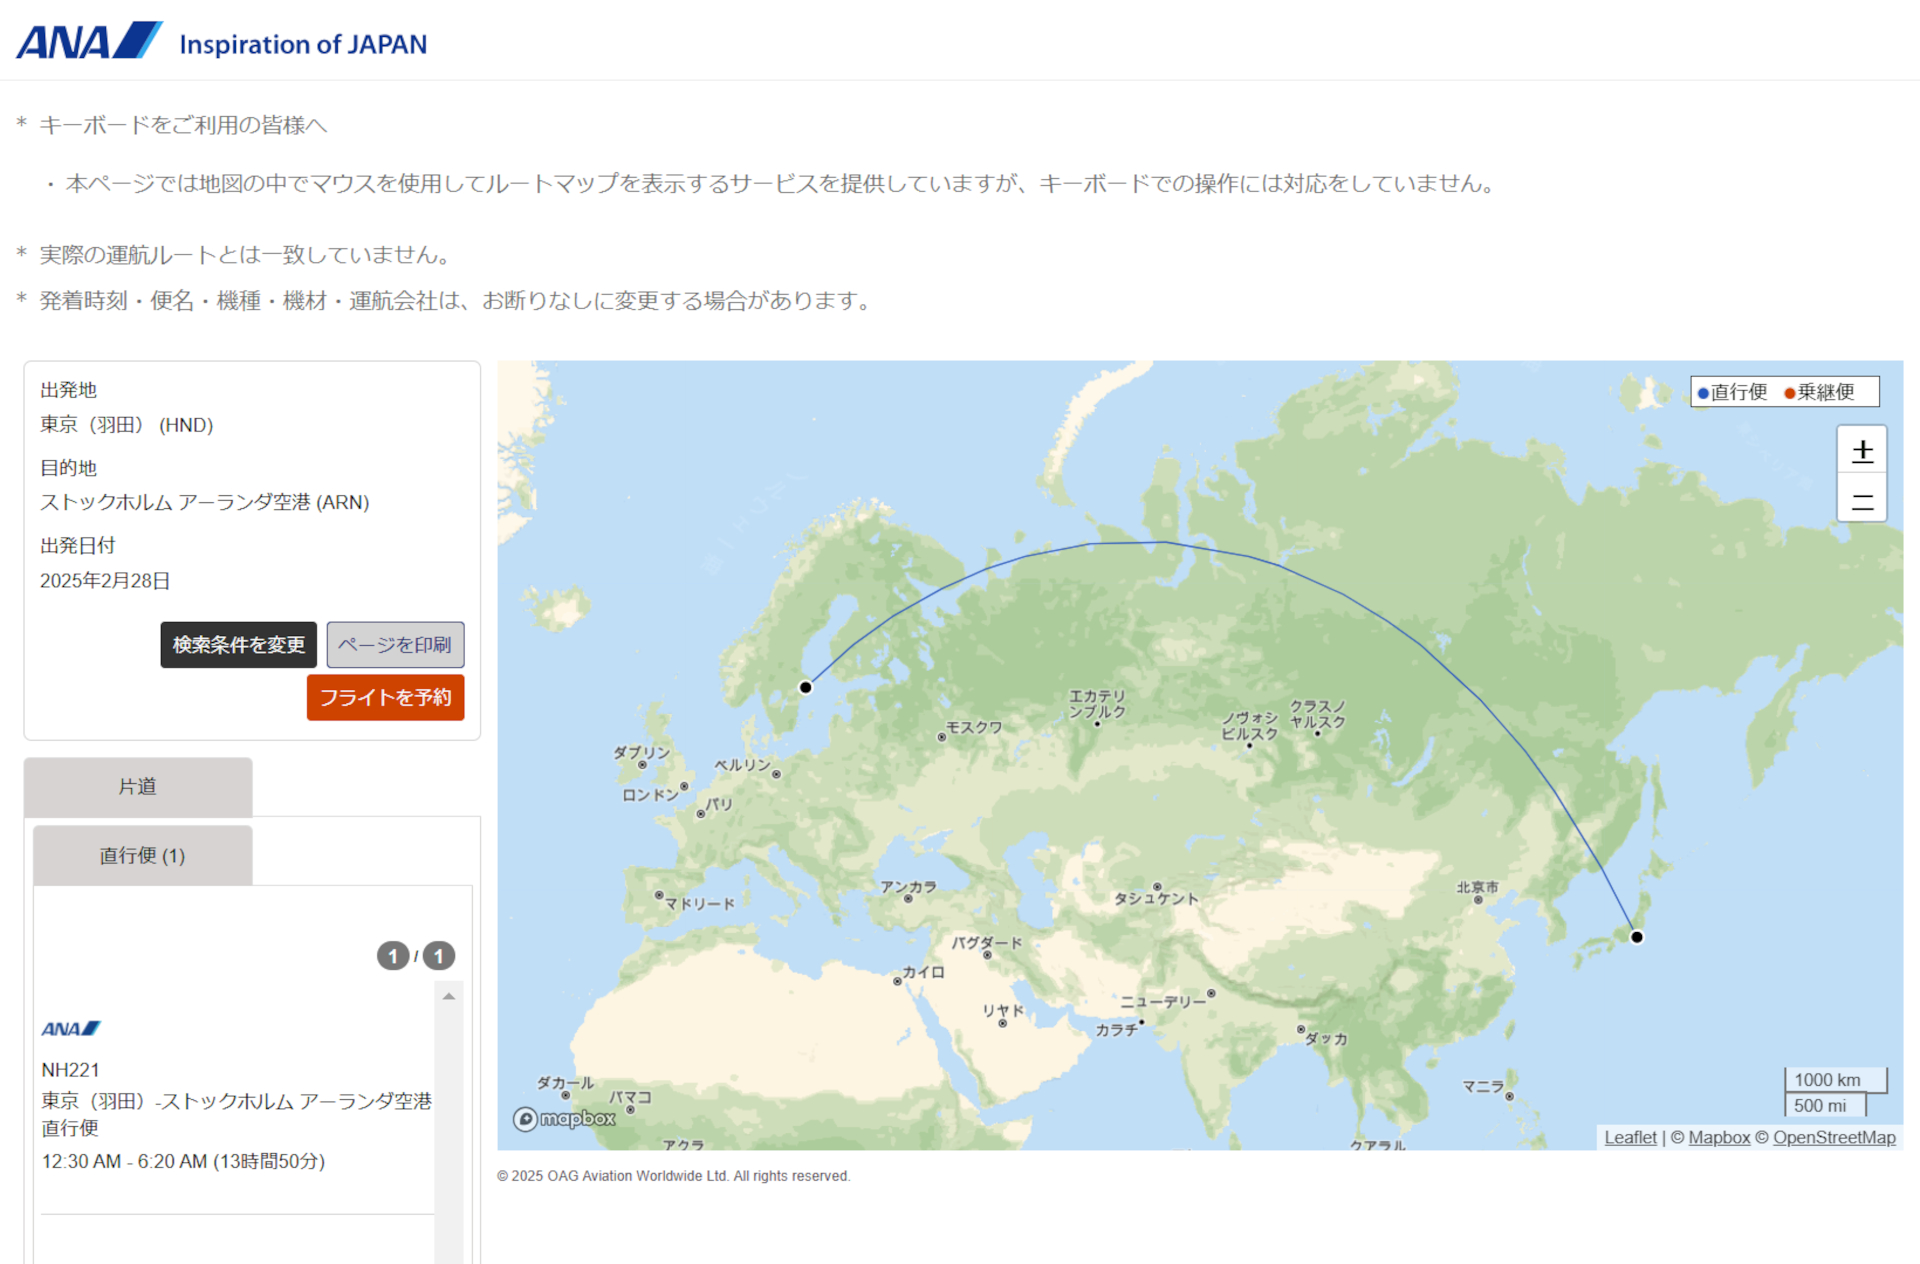
Task: Zoom in on the map with the plus control
Action: click(1862, 450)
